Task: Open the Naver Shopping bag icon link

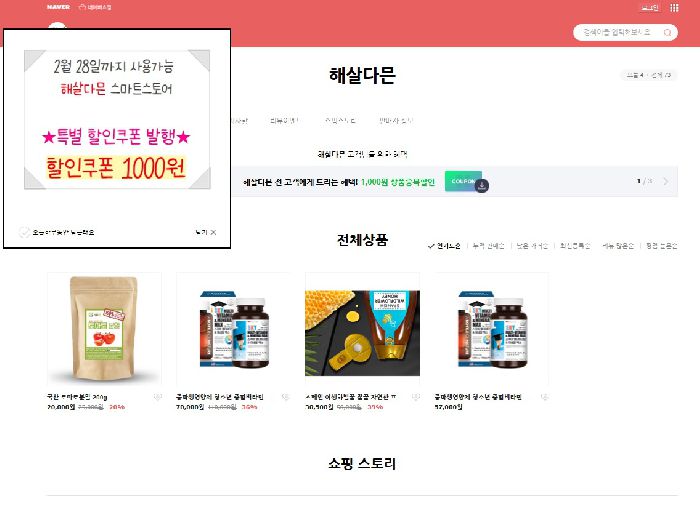Action: tap(95, 7)
